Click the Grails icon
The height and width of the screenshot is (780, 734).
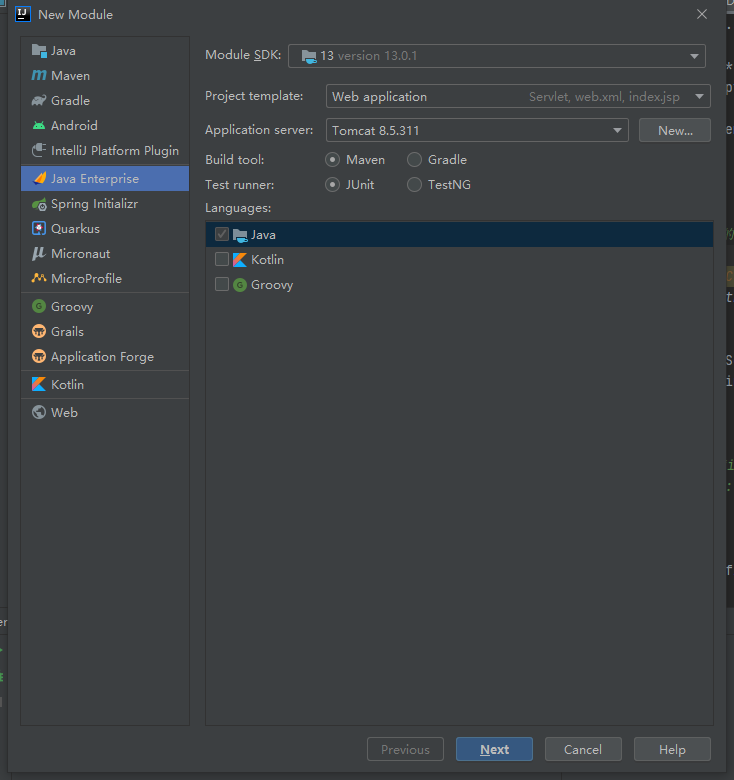(39, 331)
